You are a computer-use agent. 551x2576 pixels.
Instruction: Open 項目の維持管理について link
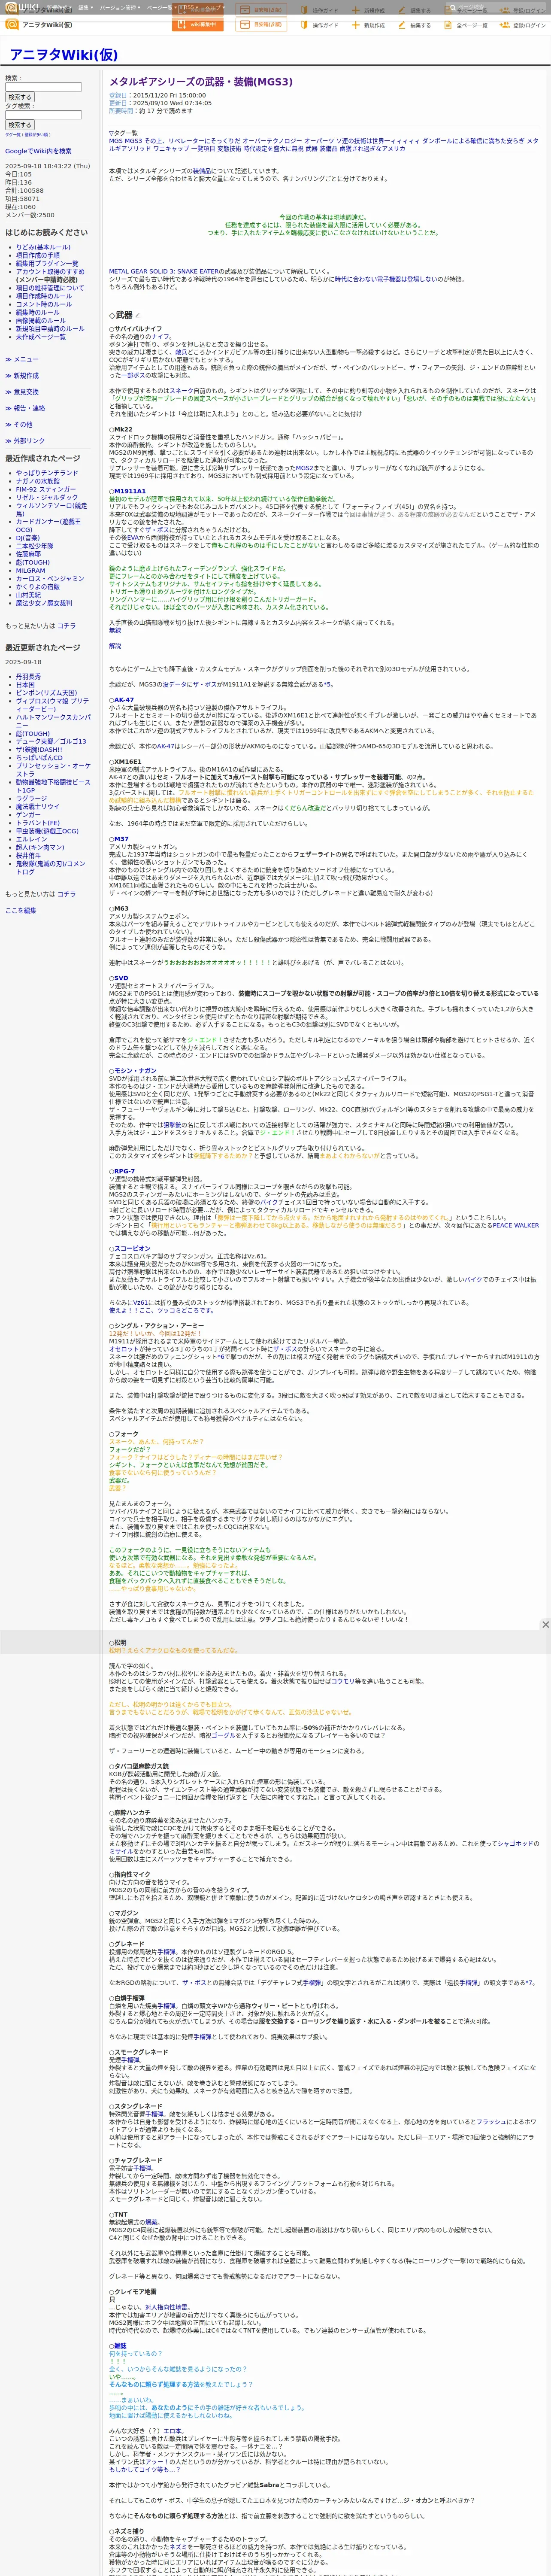[50, 288]
